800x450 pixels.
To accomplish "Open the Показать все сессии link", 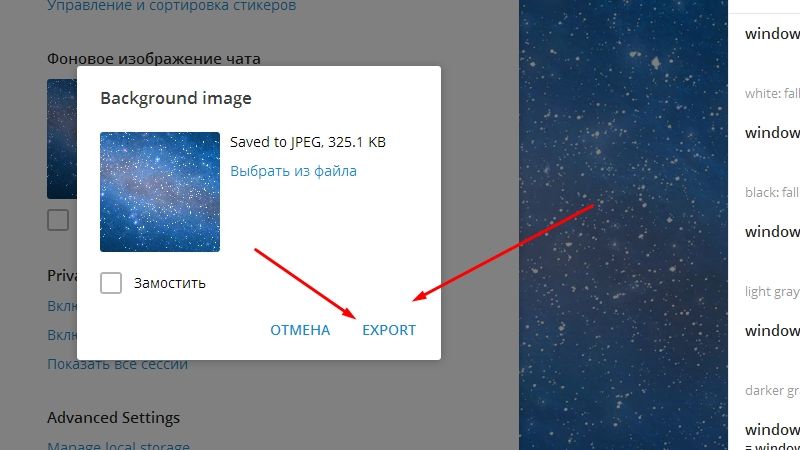I will click(x=117, y=364).
